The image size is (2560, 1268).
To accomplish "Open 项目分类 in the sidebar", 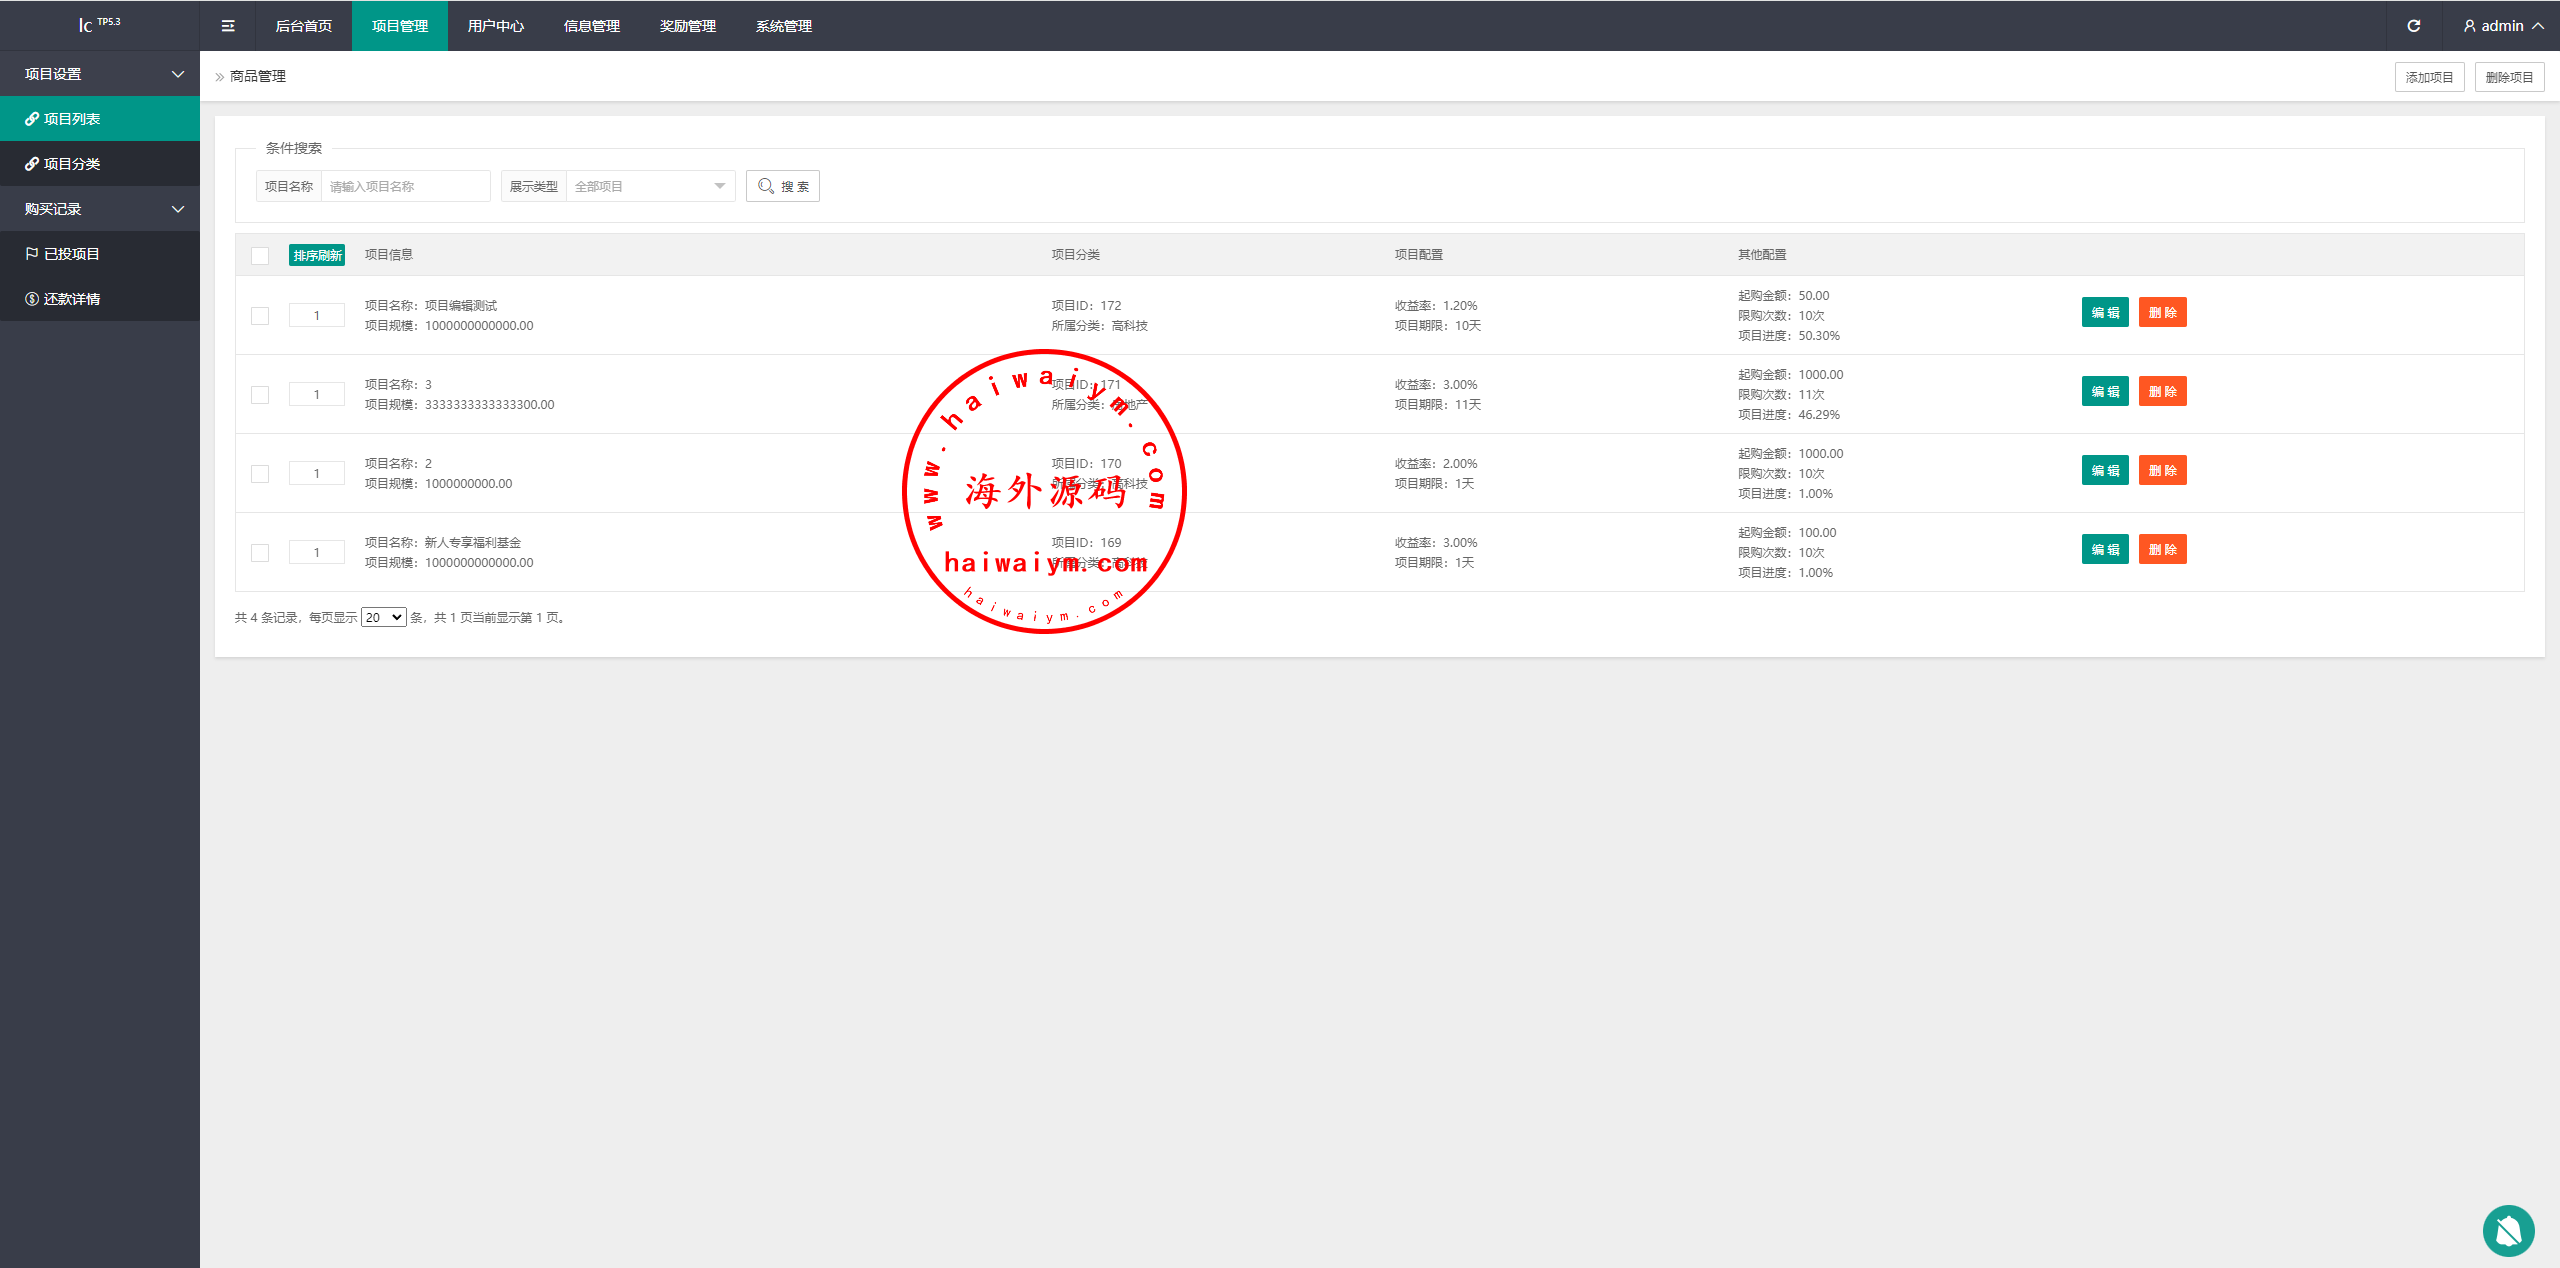I will pyautogui.click(x=70, y=164).
